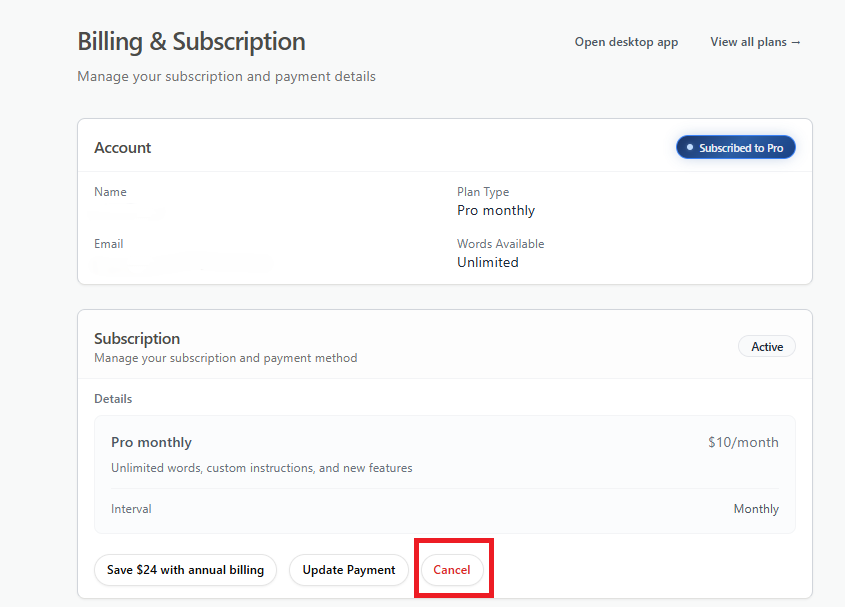Click the dot icon in the Pro badge
Viewport: 845px width, 607px height.
point(690,148)
